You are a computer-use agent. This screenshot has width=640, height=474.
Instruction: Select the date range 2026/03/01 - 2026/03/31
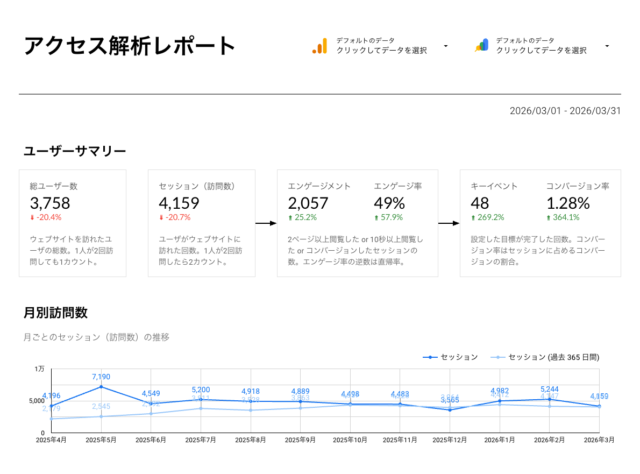coord(565,111)
